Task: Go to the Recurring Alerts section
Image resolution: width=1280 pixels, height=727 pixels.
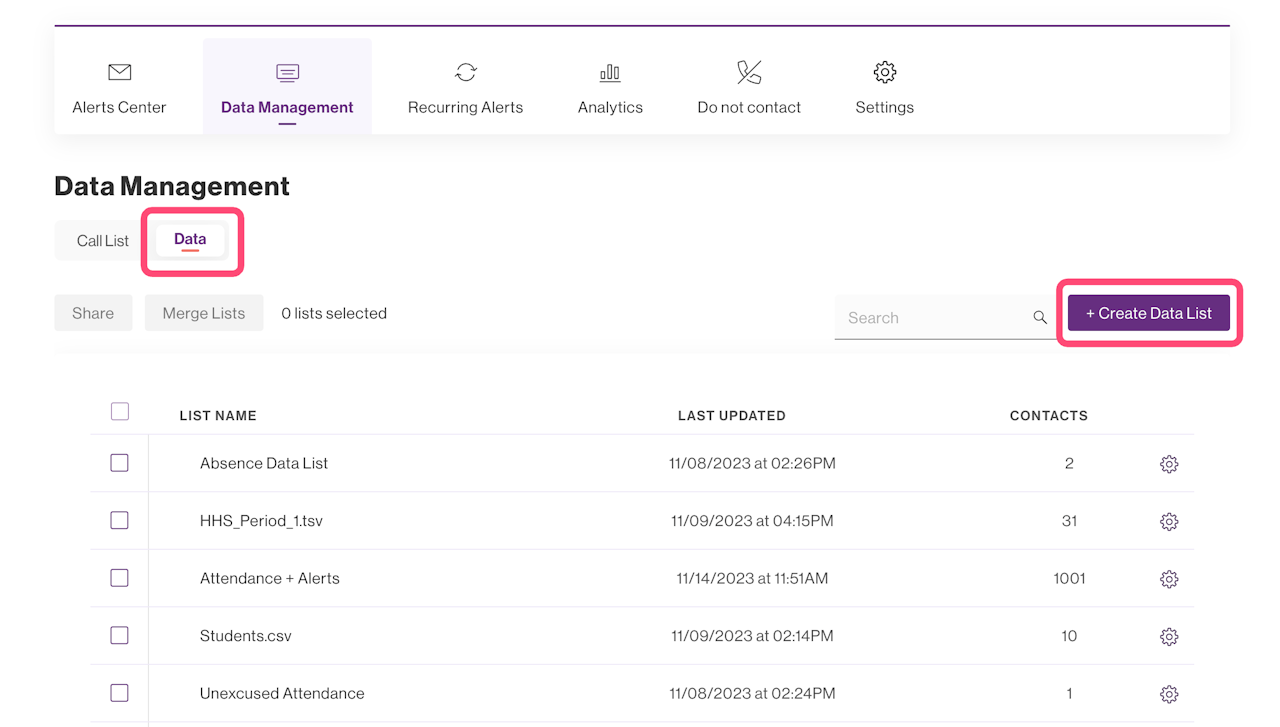Action: pos(465,88)
